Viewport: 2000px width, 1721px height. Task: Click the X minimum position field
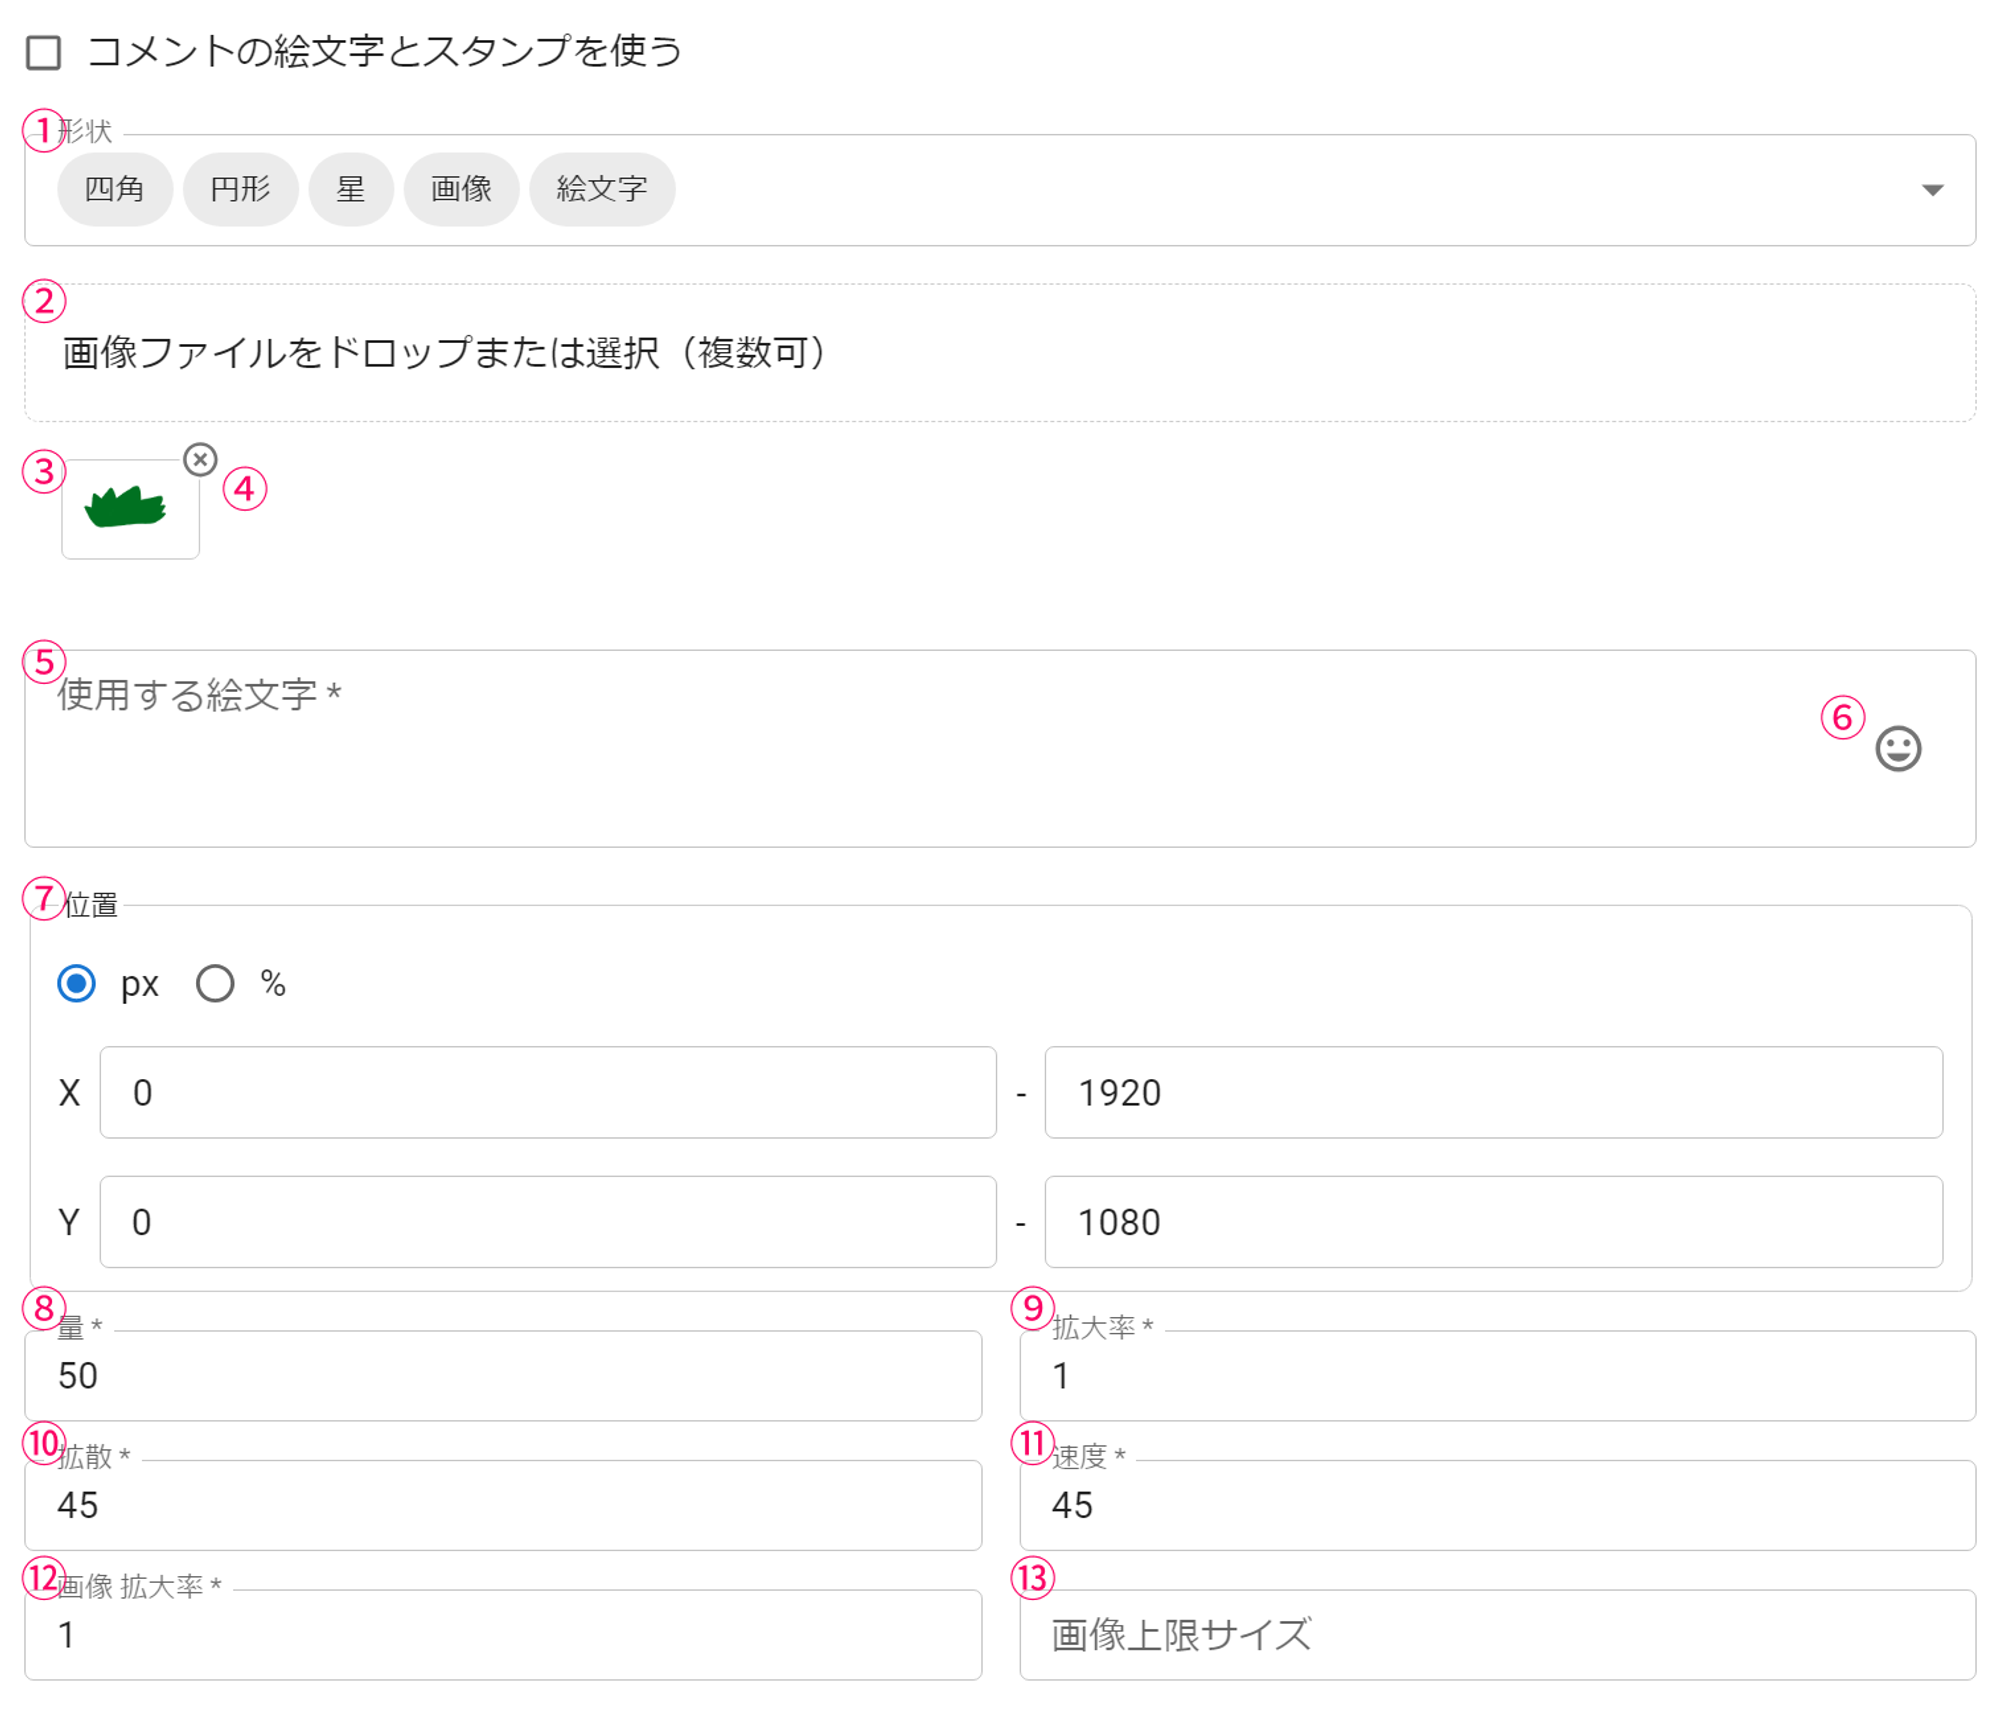[x=548, y=1092]
